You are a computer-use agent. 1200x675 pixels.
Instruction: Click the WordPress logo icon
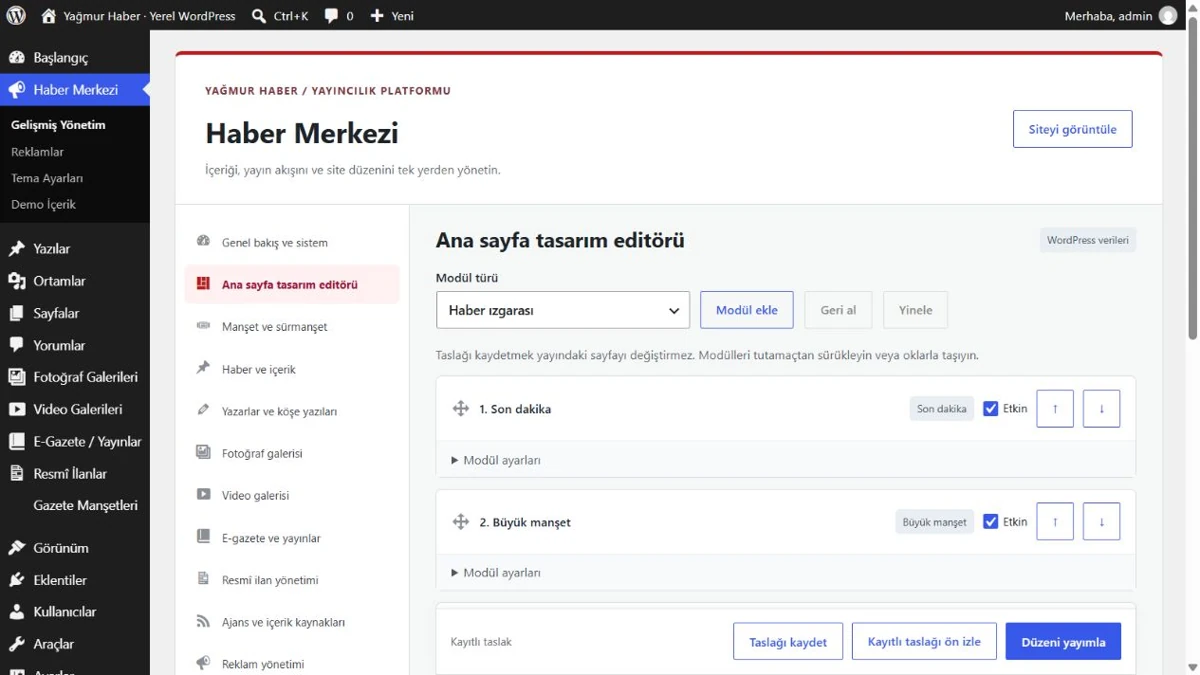tap(16, 15)
